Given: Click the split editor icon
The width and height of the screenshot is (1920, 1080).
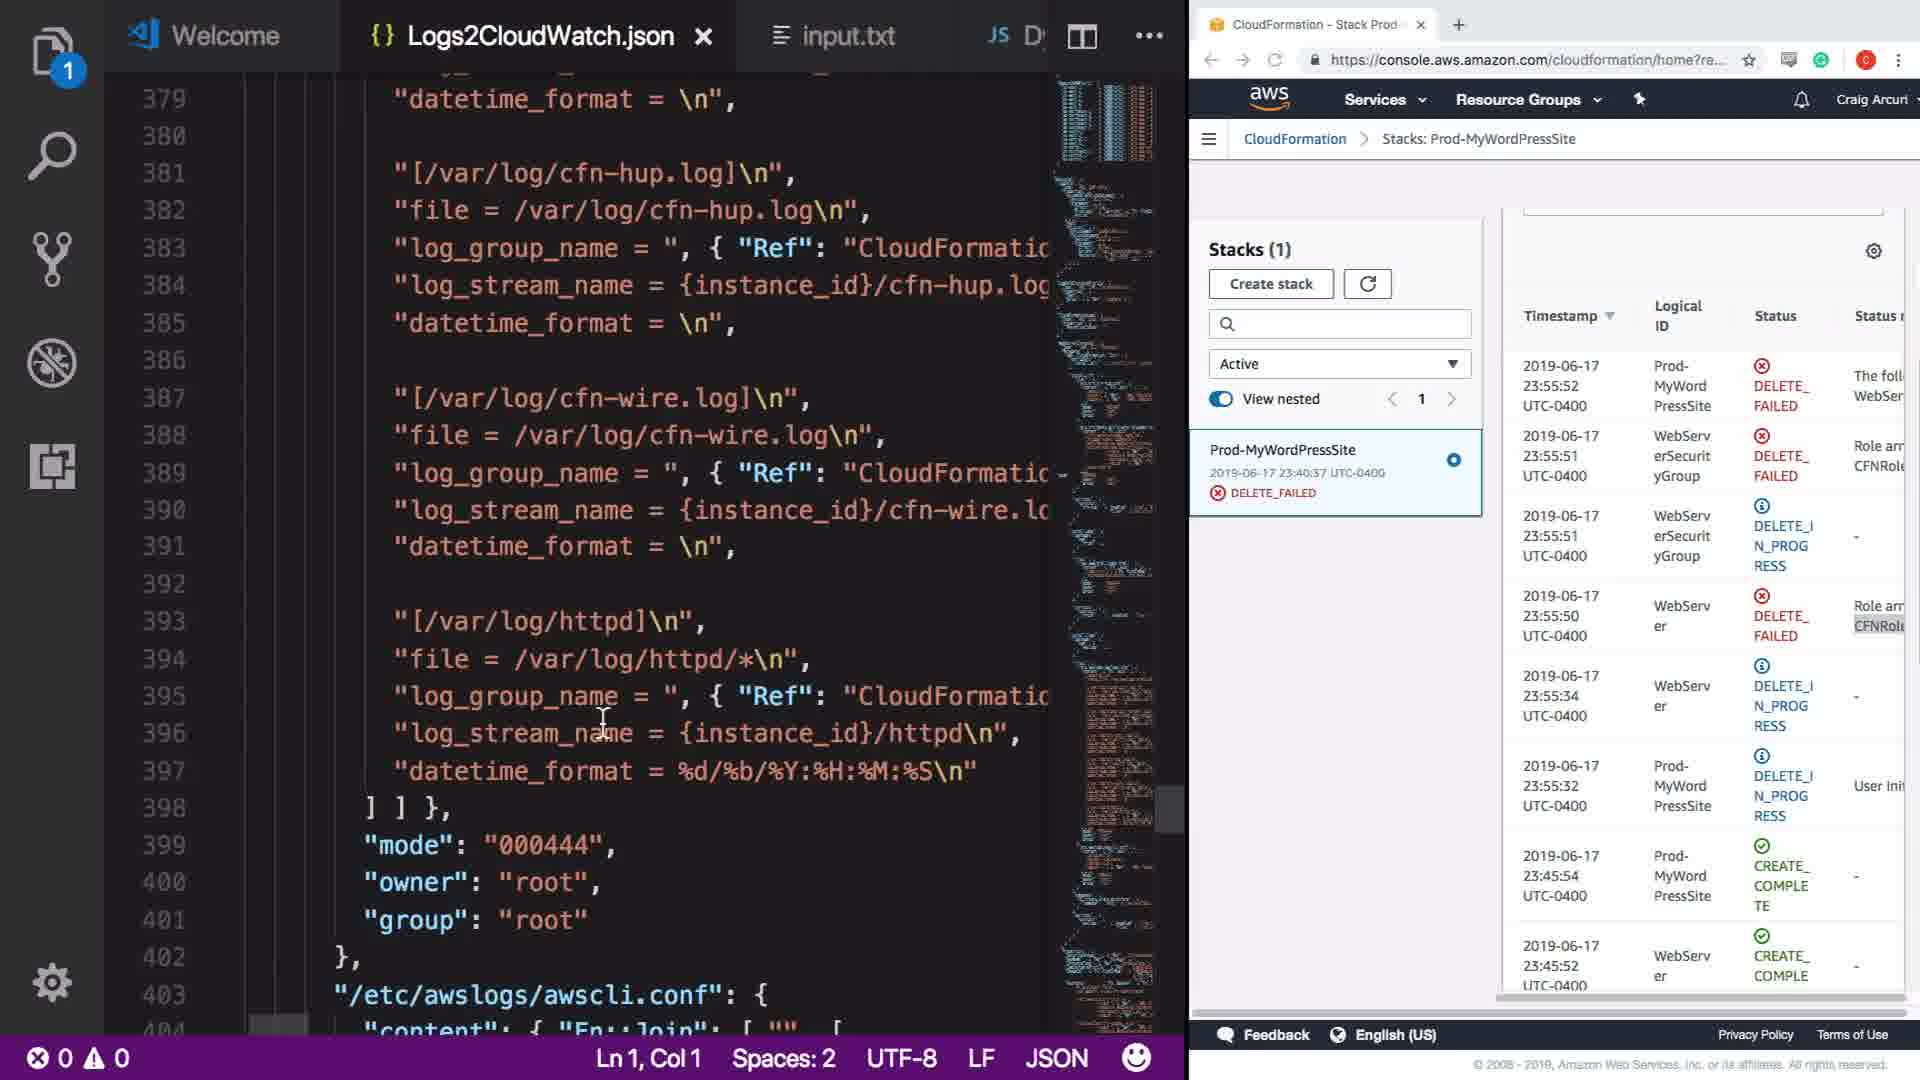Looking at the screenshot, I should click(x=1082, y=37).
